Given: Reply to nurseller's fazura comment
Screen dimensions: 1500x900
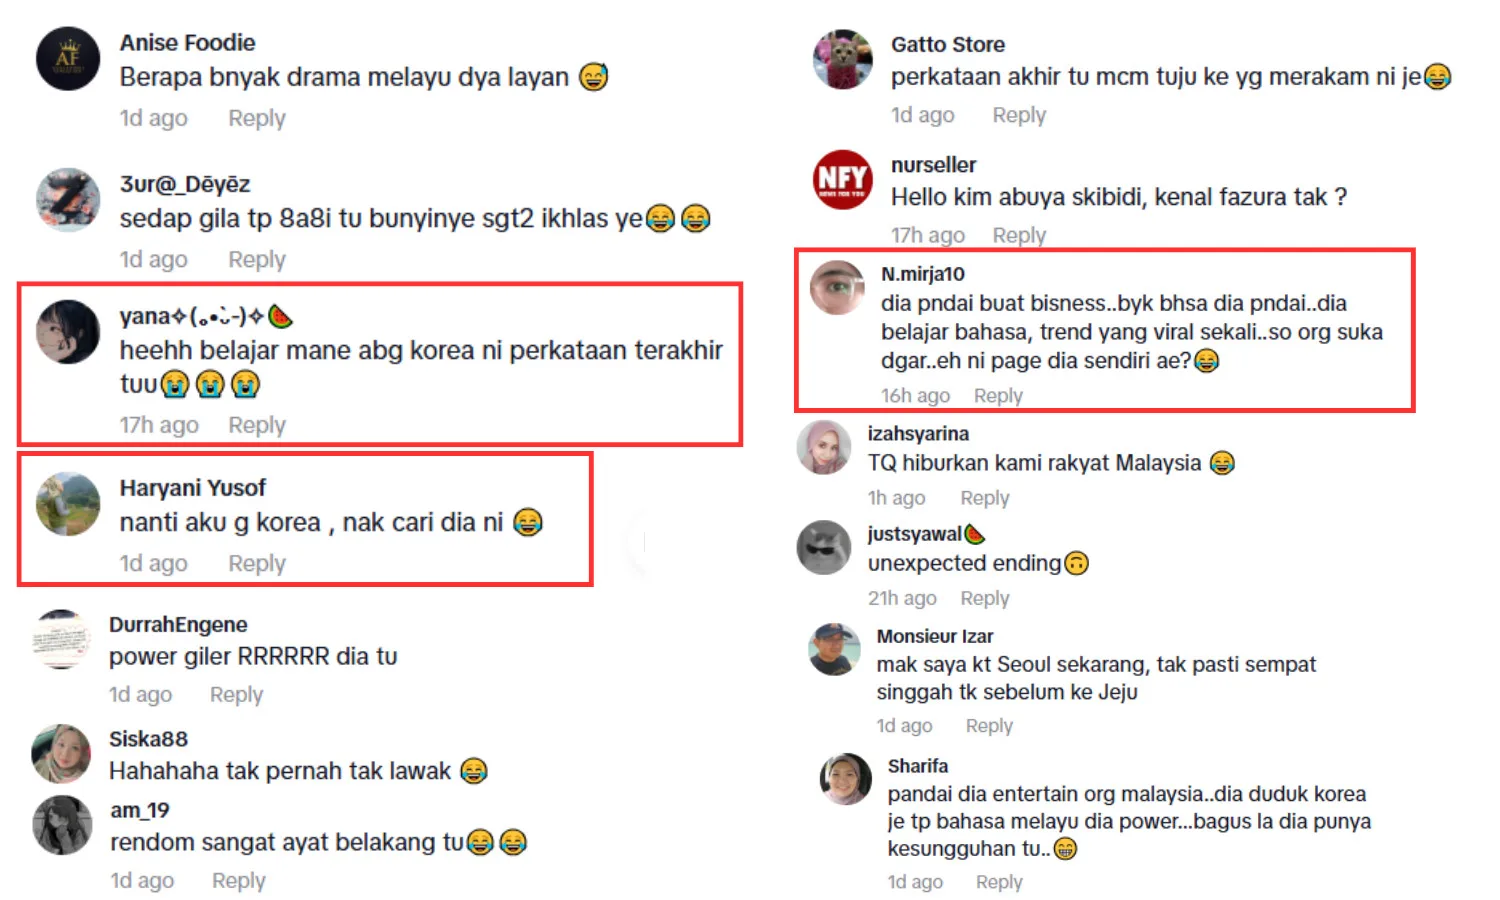Looking at the screenshot, I should pos(1019,235).
